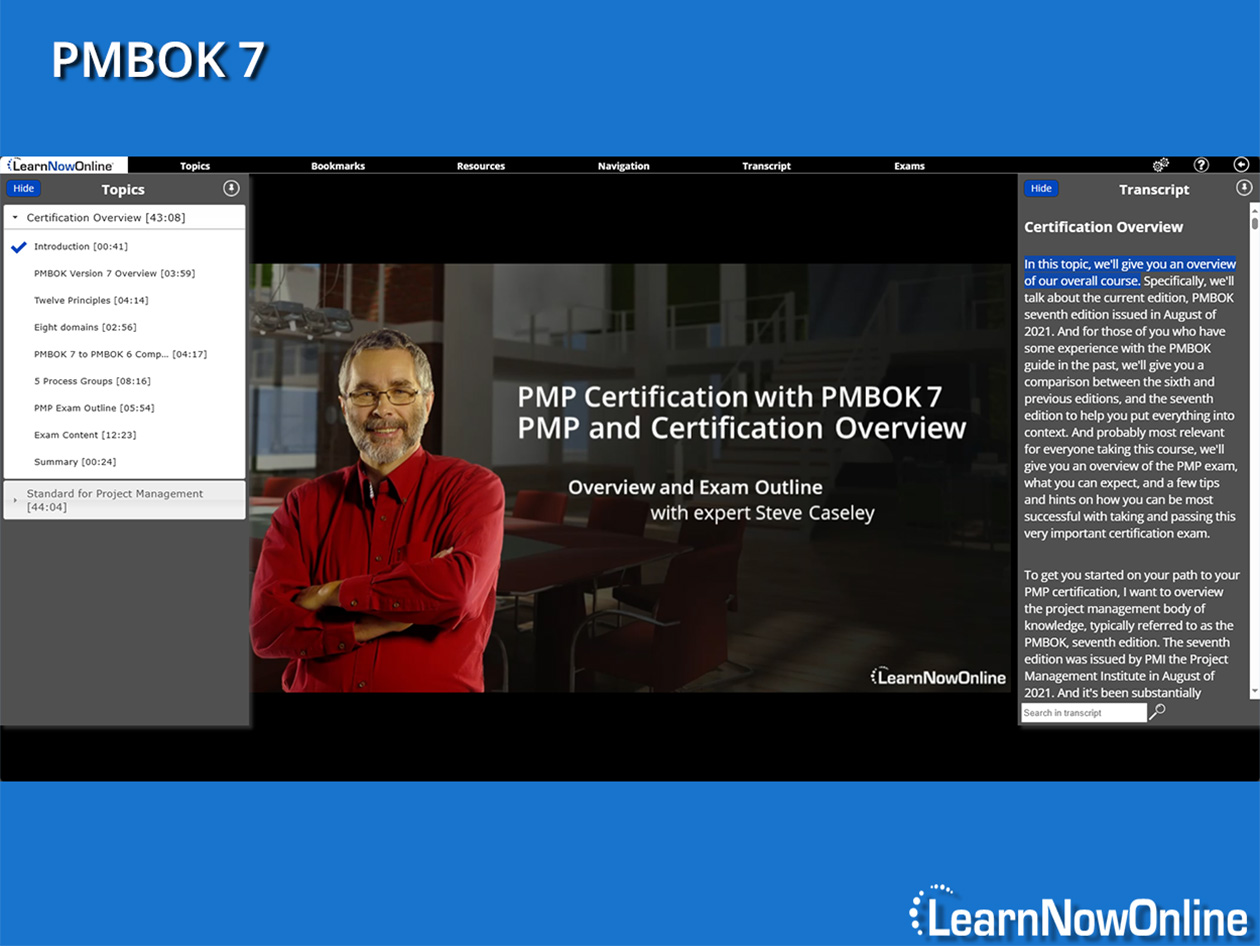Hide the Topics panel

pyautogui.click(x=23, y=188)
